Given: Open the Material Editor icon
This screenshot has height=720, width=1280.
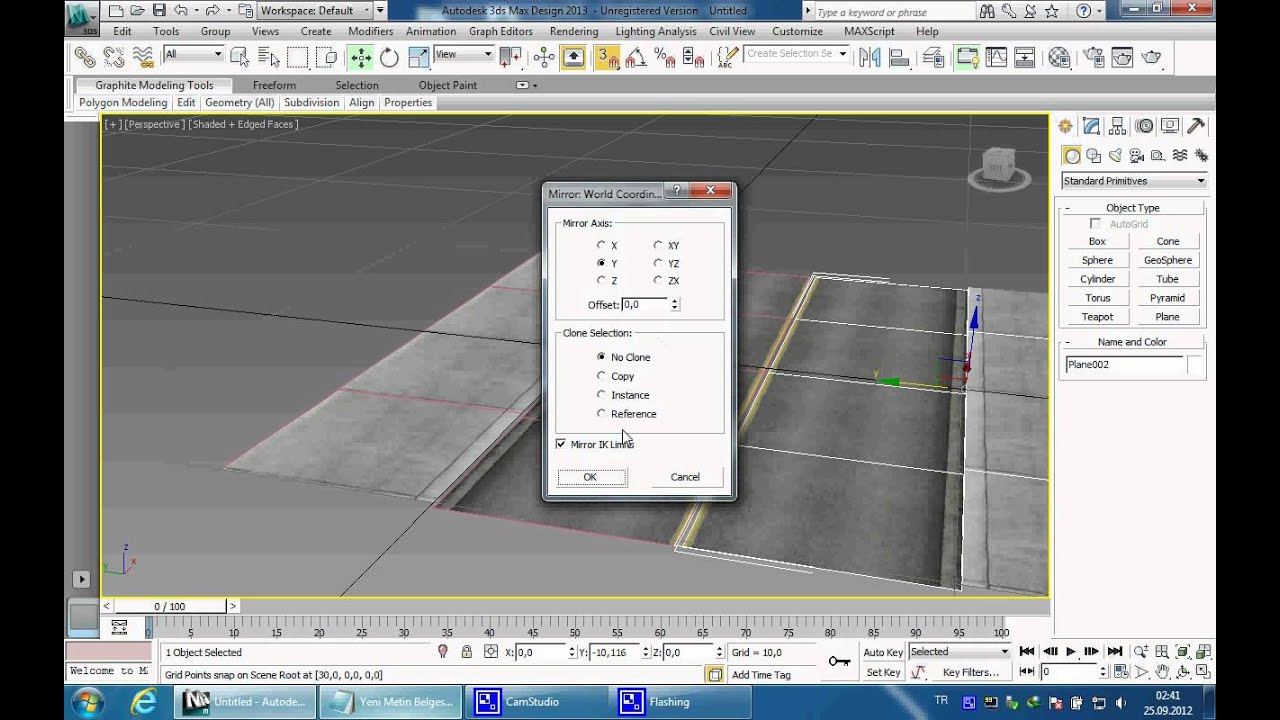Looking at the screenshot, I should coord(1060,57).
